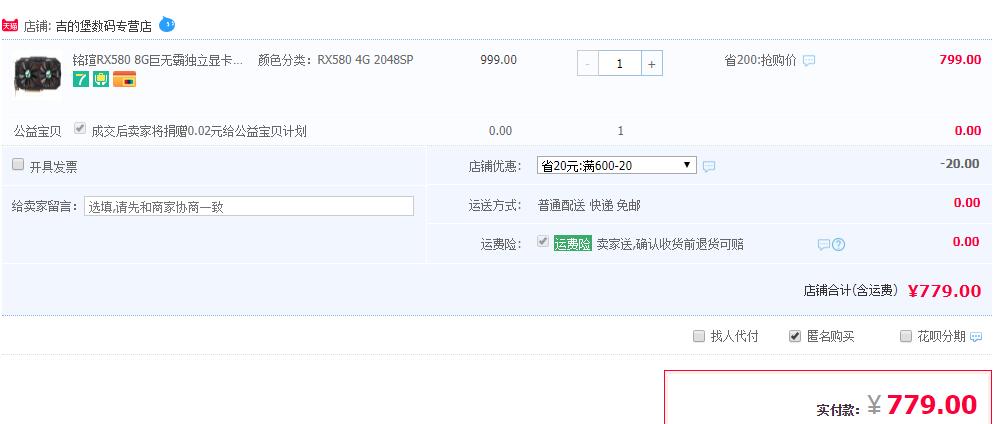Image resolution: width=997 pixels, height=424 pixels.
Task: Increase quantity with the plus button
Action: [652, 64]
